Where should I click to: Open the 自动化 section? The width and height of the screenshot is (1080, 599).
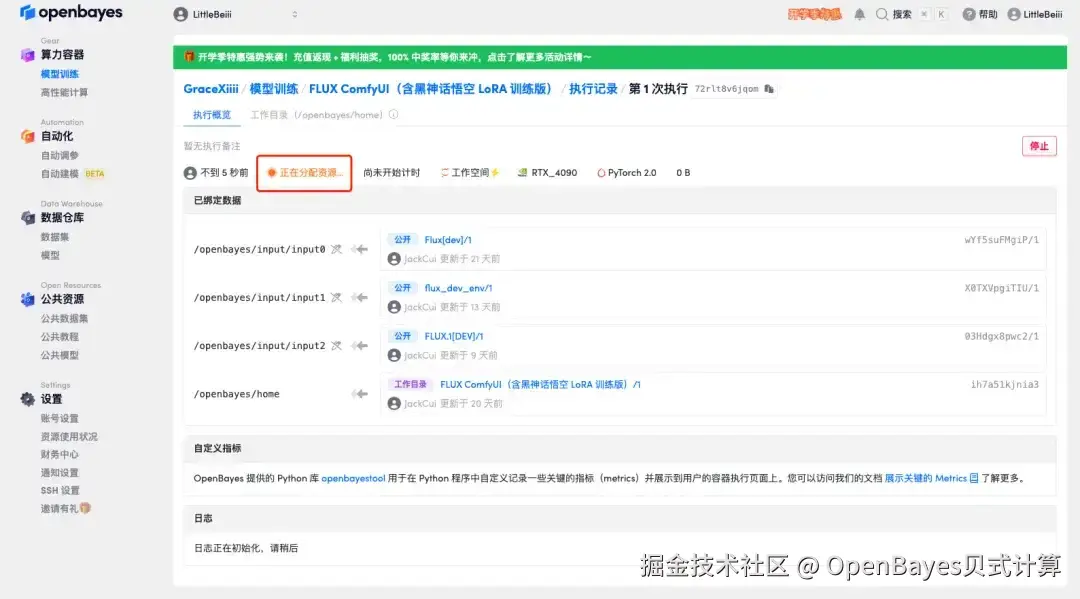coord(56,136)
